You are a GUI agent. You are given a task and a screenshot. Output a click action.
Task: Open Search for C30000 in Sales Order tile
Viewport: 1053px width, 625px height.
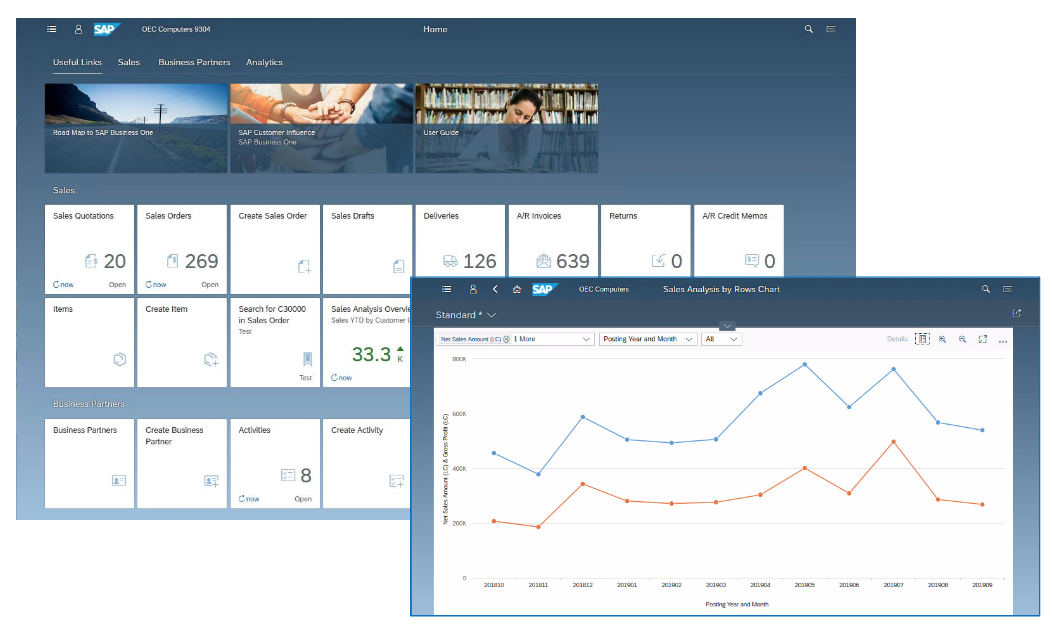point(275,342)
